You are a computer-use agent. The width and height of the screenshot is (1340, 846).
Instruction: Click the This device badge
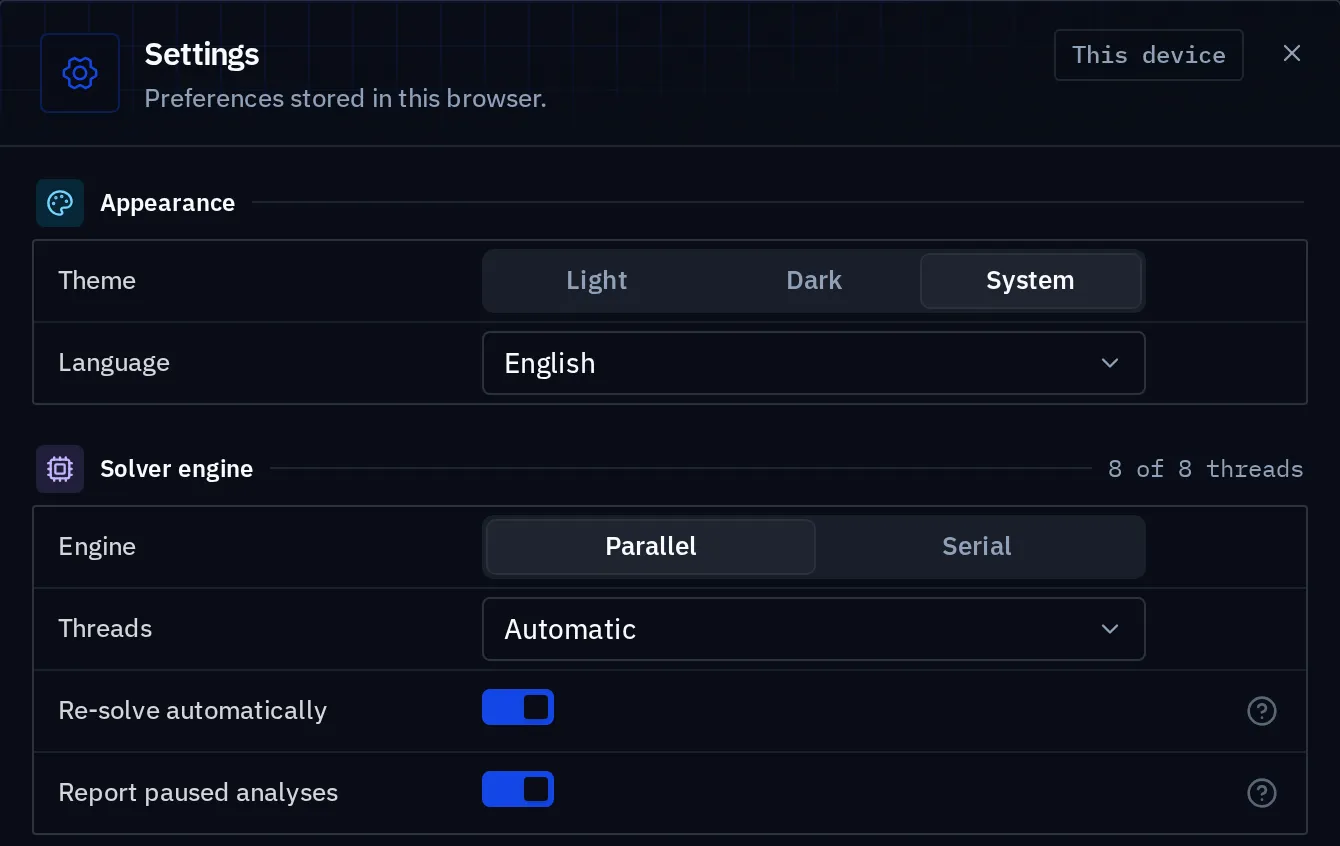1149,55
